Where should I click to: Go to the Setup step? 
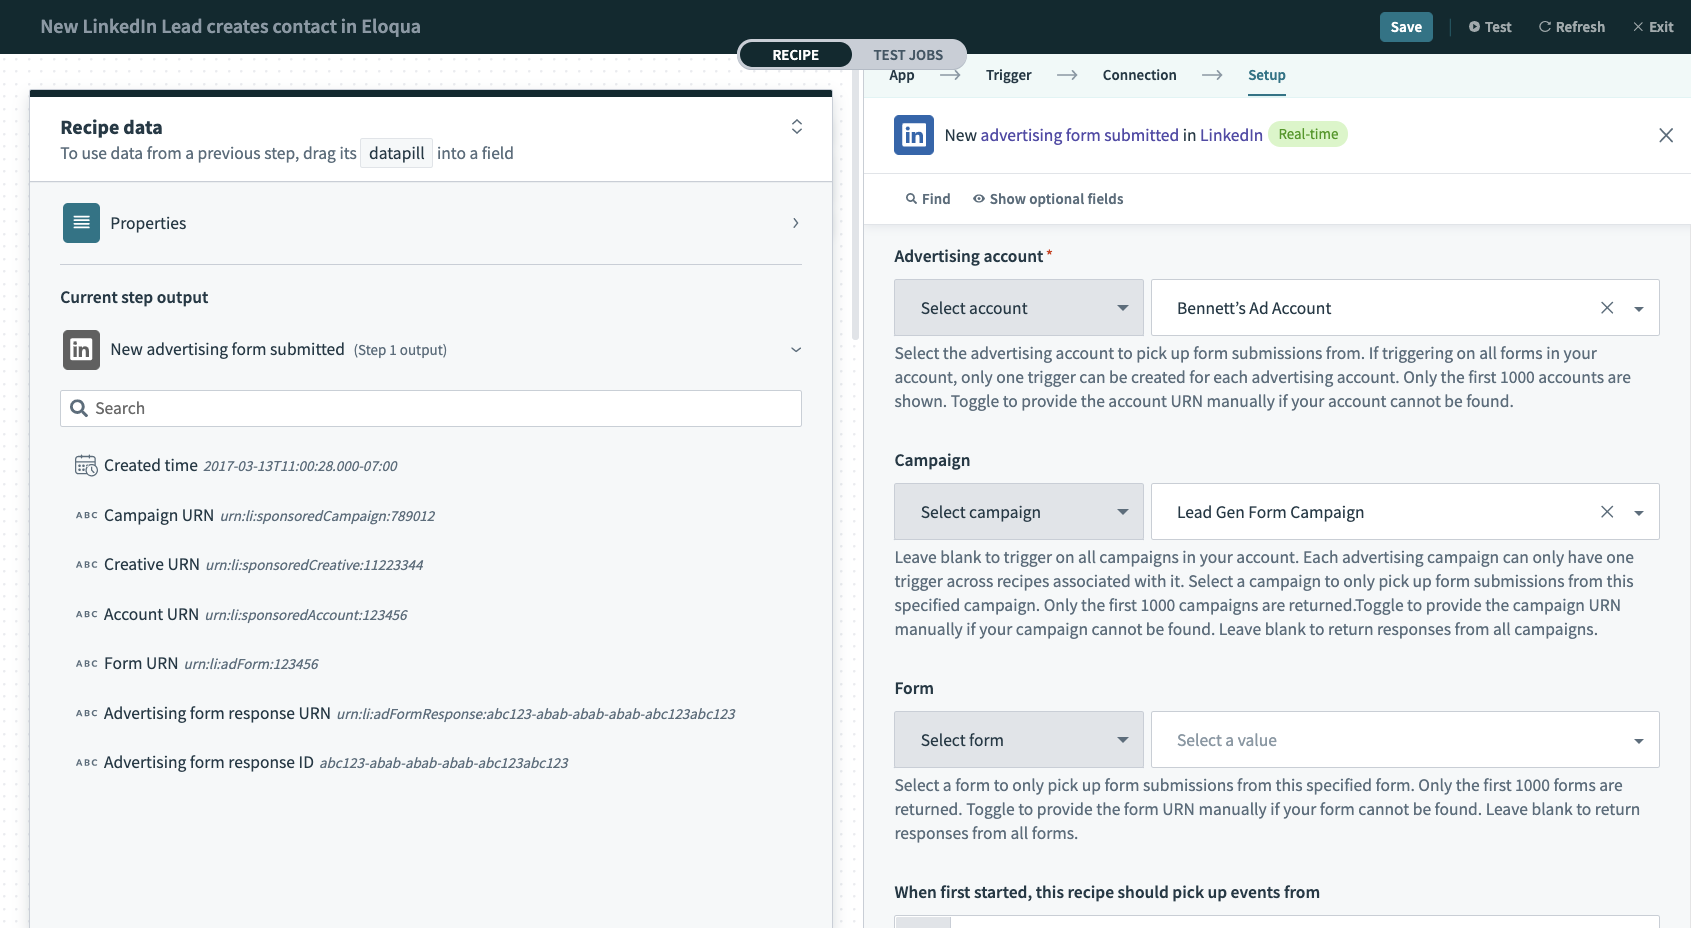(1267, 75)
